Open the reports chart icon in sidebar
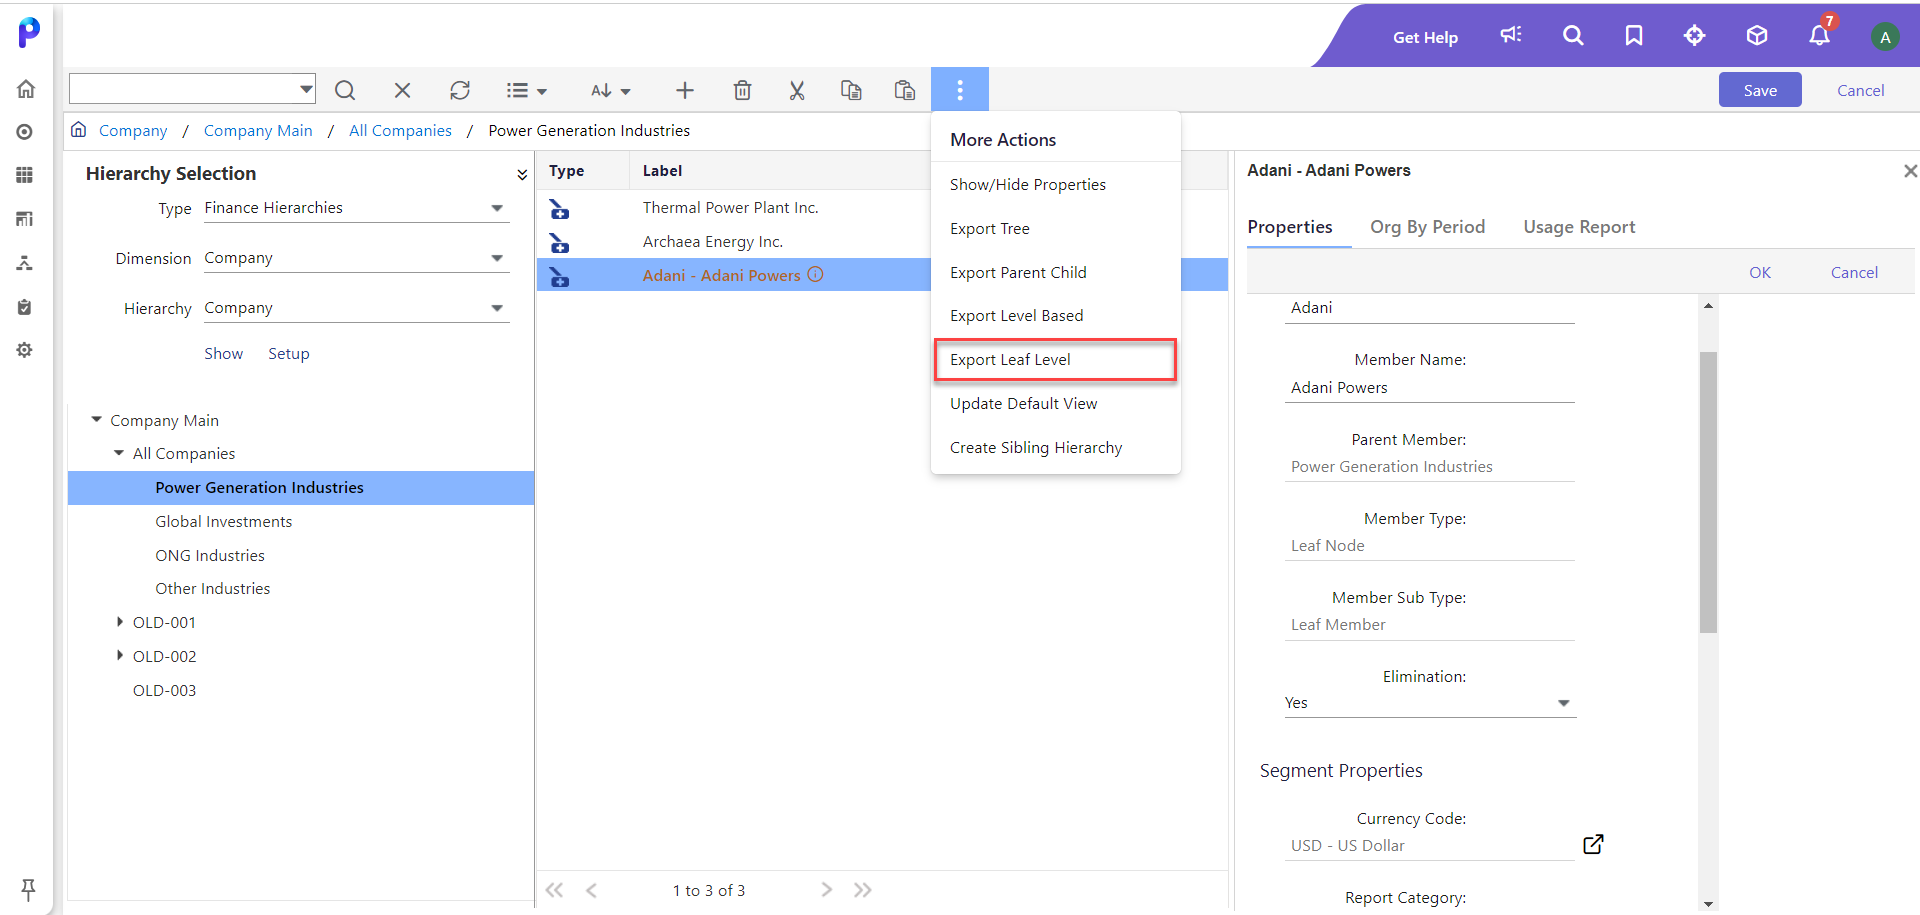The width and height of the screenshot is (1920, 915). point(25,218)
